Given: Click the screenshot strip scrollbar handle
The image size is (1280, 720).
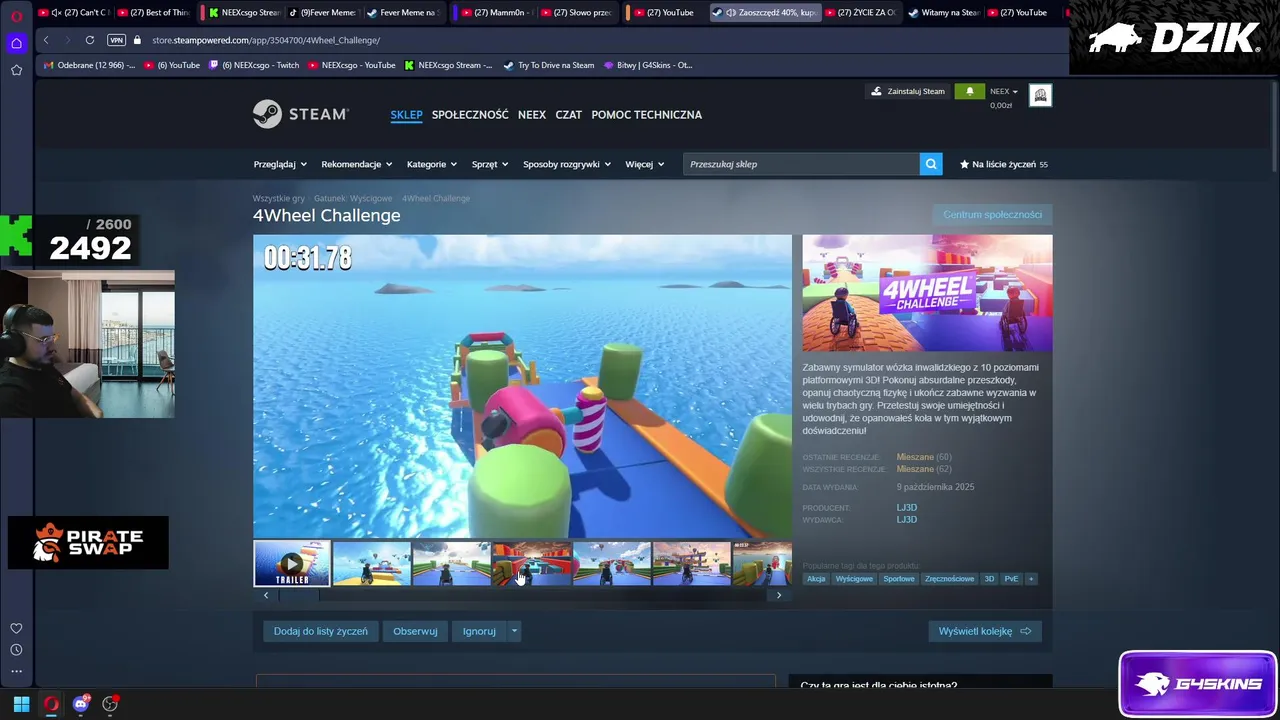Looking at the screenshot, I should point(299,595).
